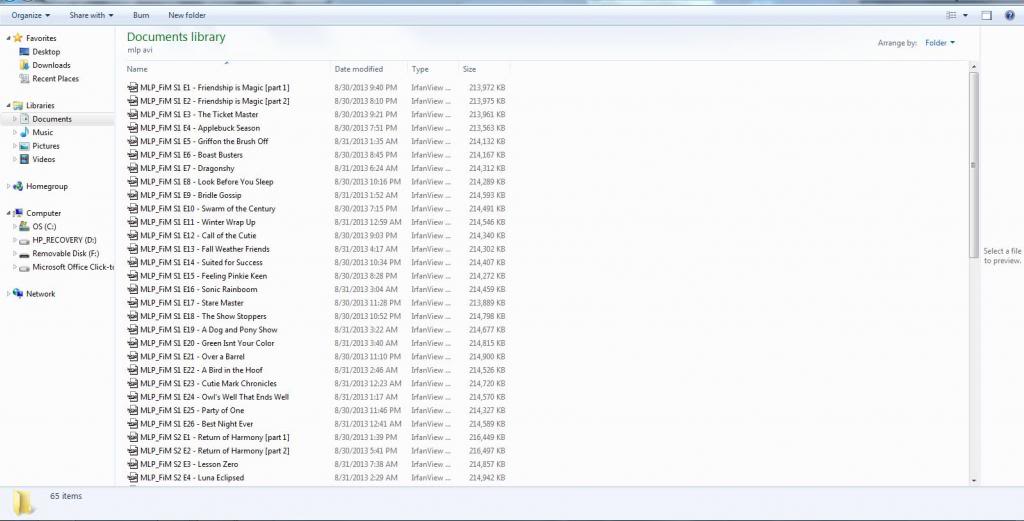Select file 'S1 E10 - Swarm of the Century'

pyautogui.click(x=208, y=209)
